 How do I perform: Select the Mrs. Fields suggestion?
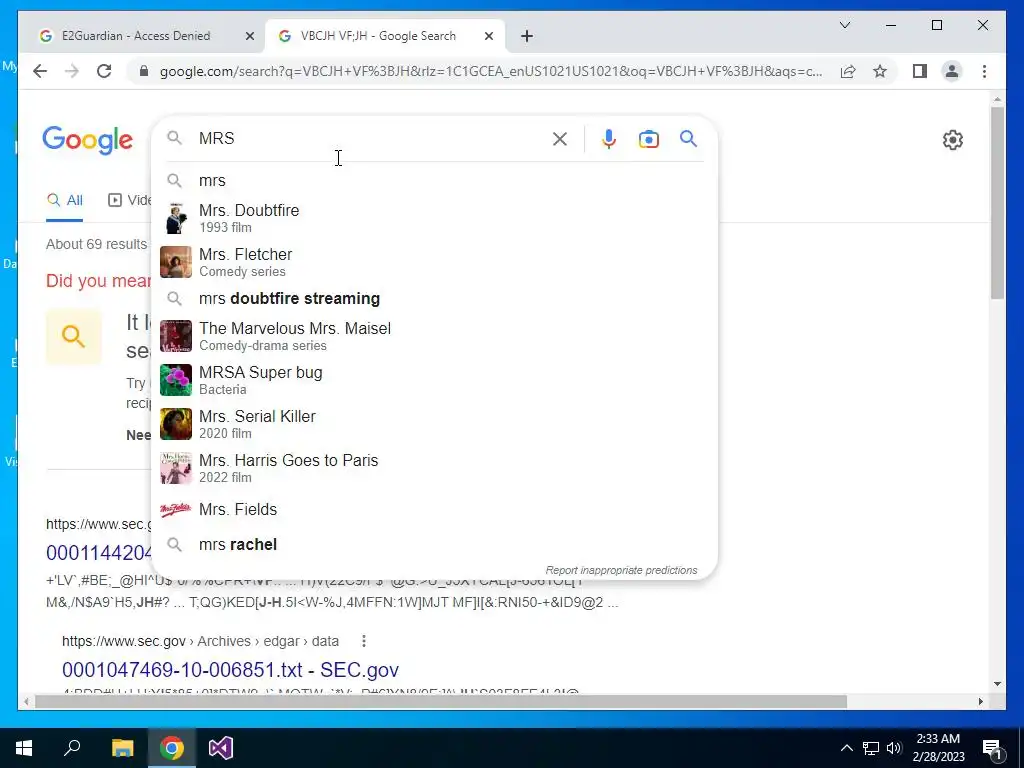point(434,509)
